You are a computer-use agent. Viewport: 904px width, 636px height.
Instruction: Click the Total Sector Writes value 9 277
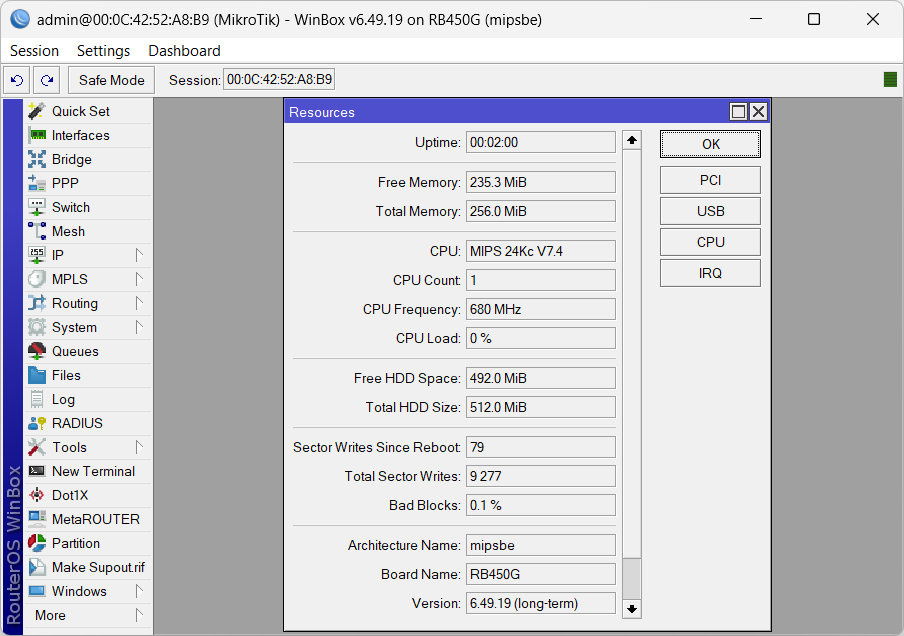point(541,476)
